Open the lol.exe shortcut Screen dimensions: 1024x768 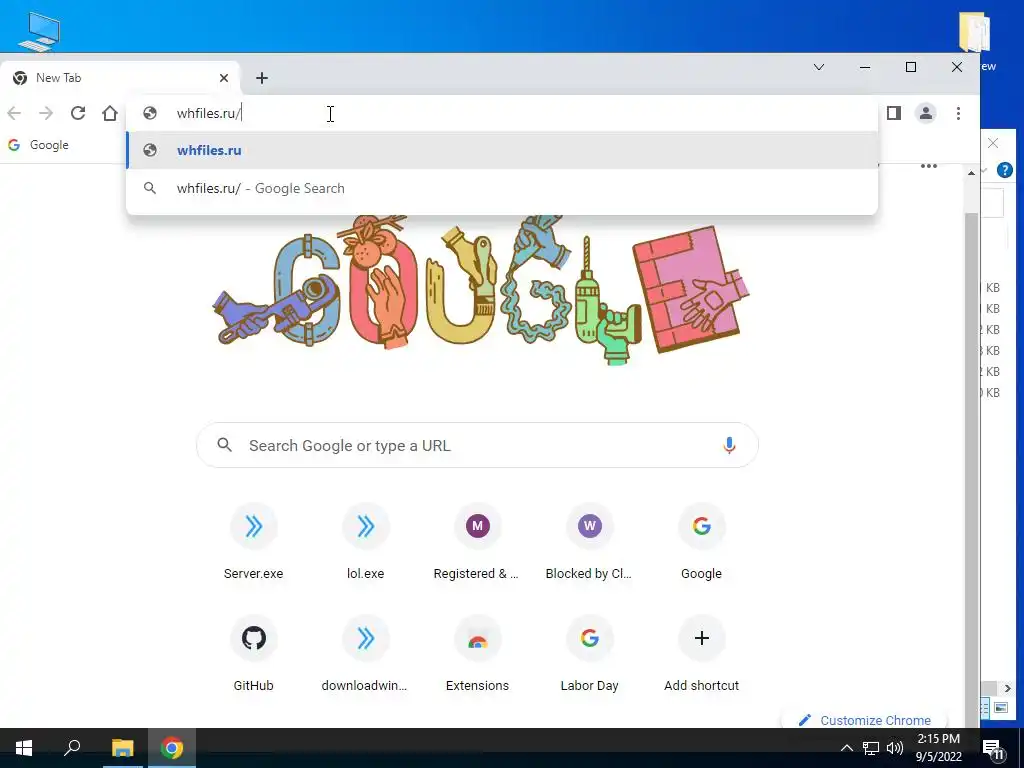[366, 542]
